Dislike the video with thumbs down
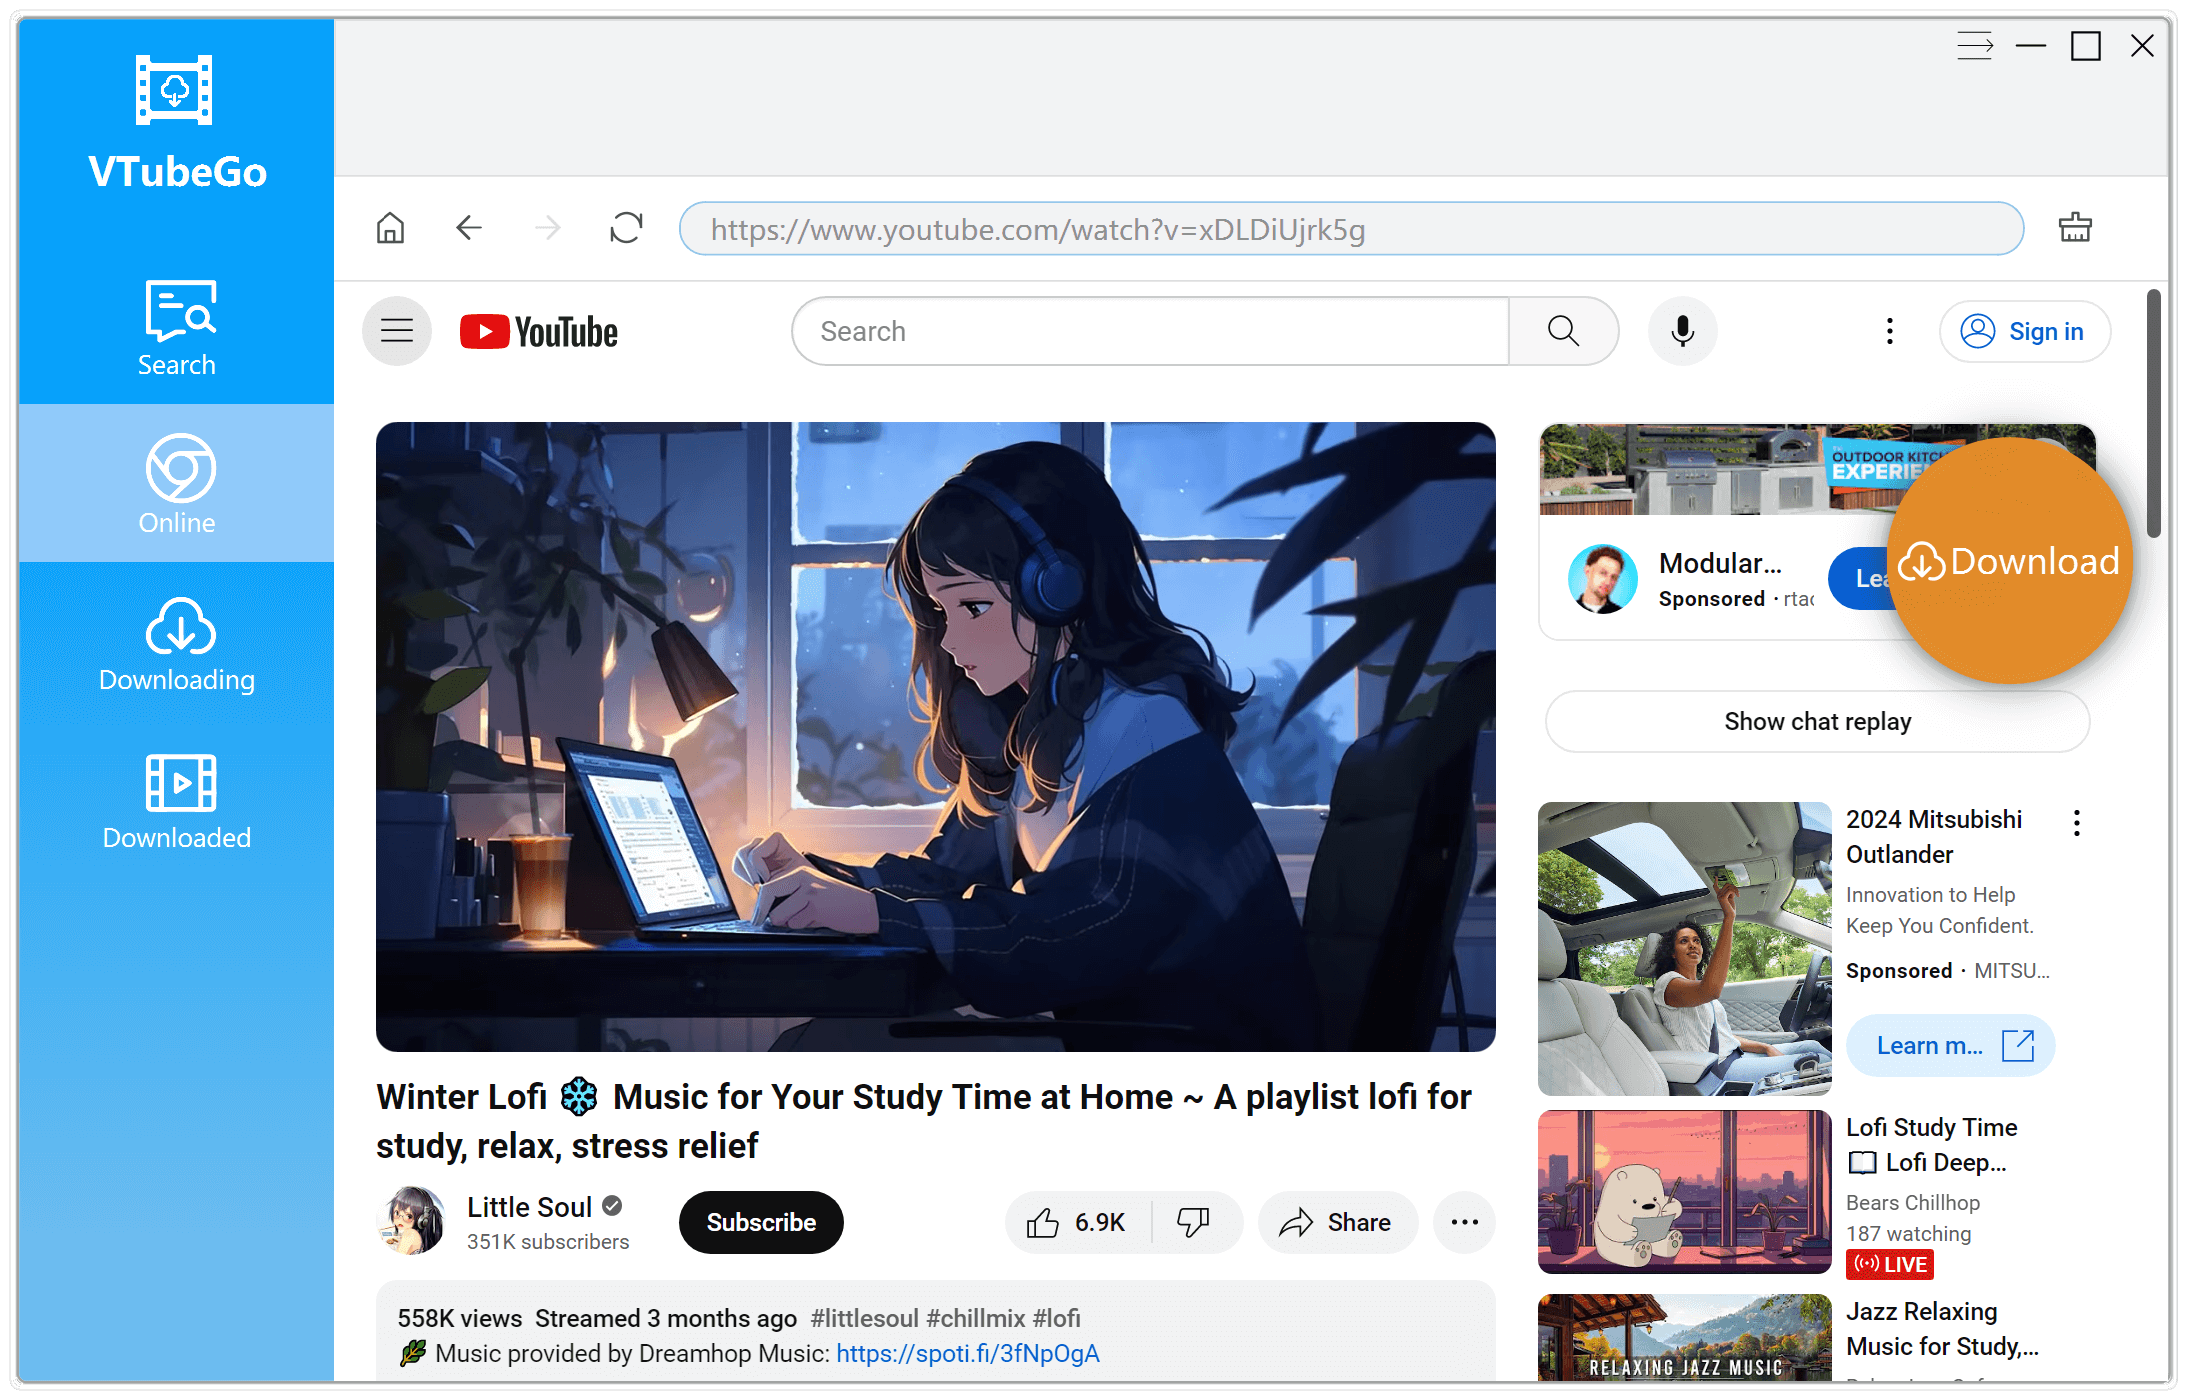The height and width of the screenshot is (1400, 2188). pos(1194,1222)
